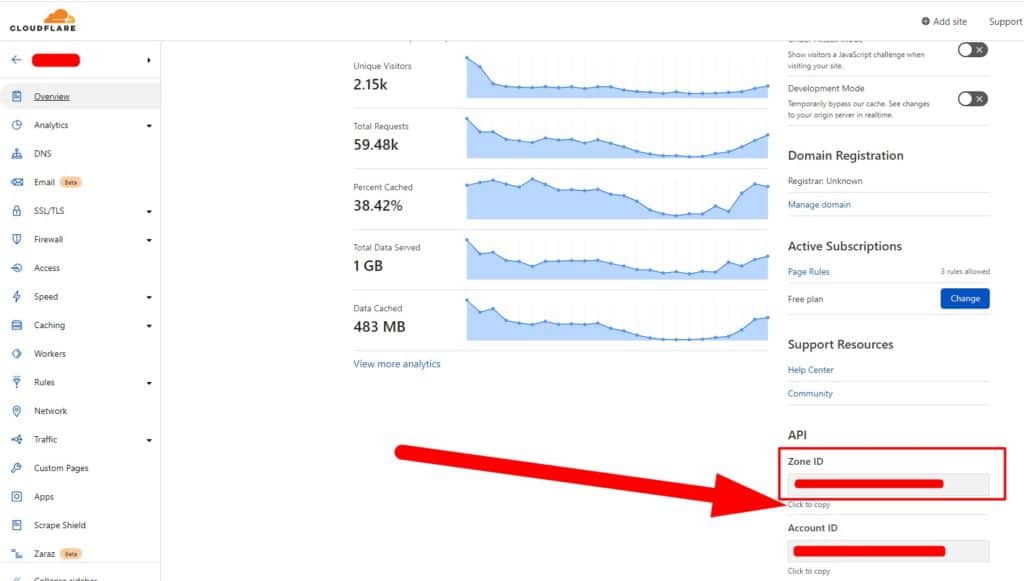1024x581 pixels.
Task: Click the Analytics clock icon
Action: (x=17, y=125)
